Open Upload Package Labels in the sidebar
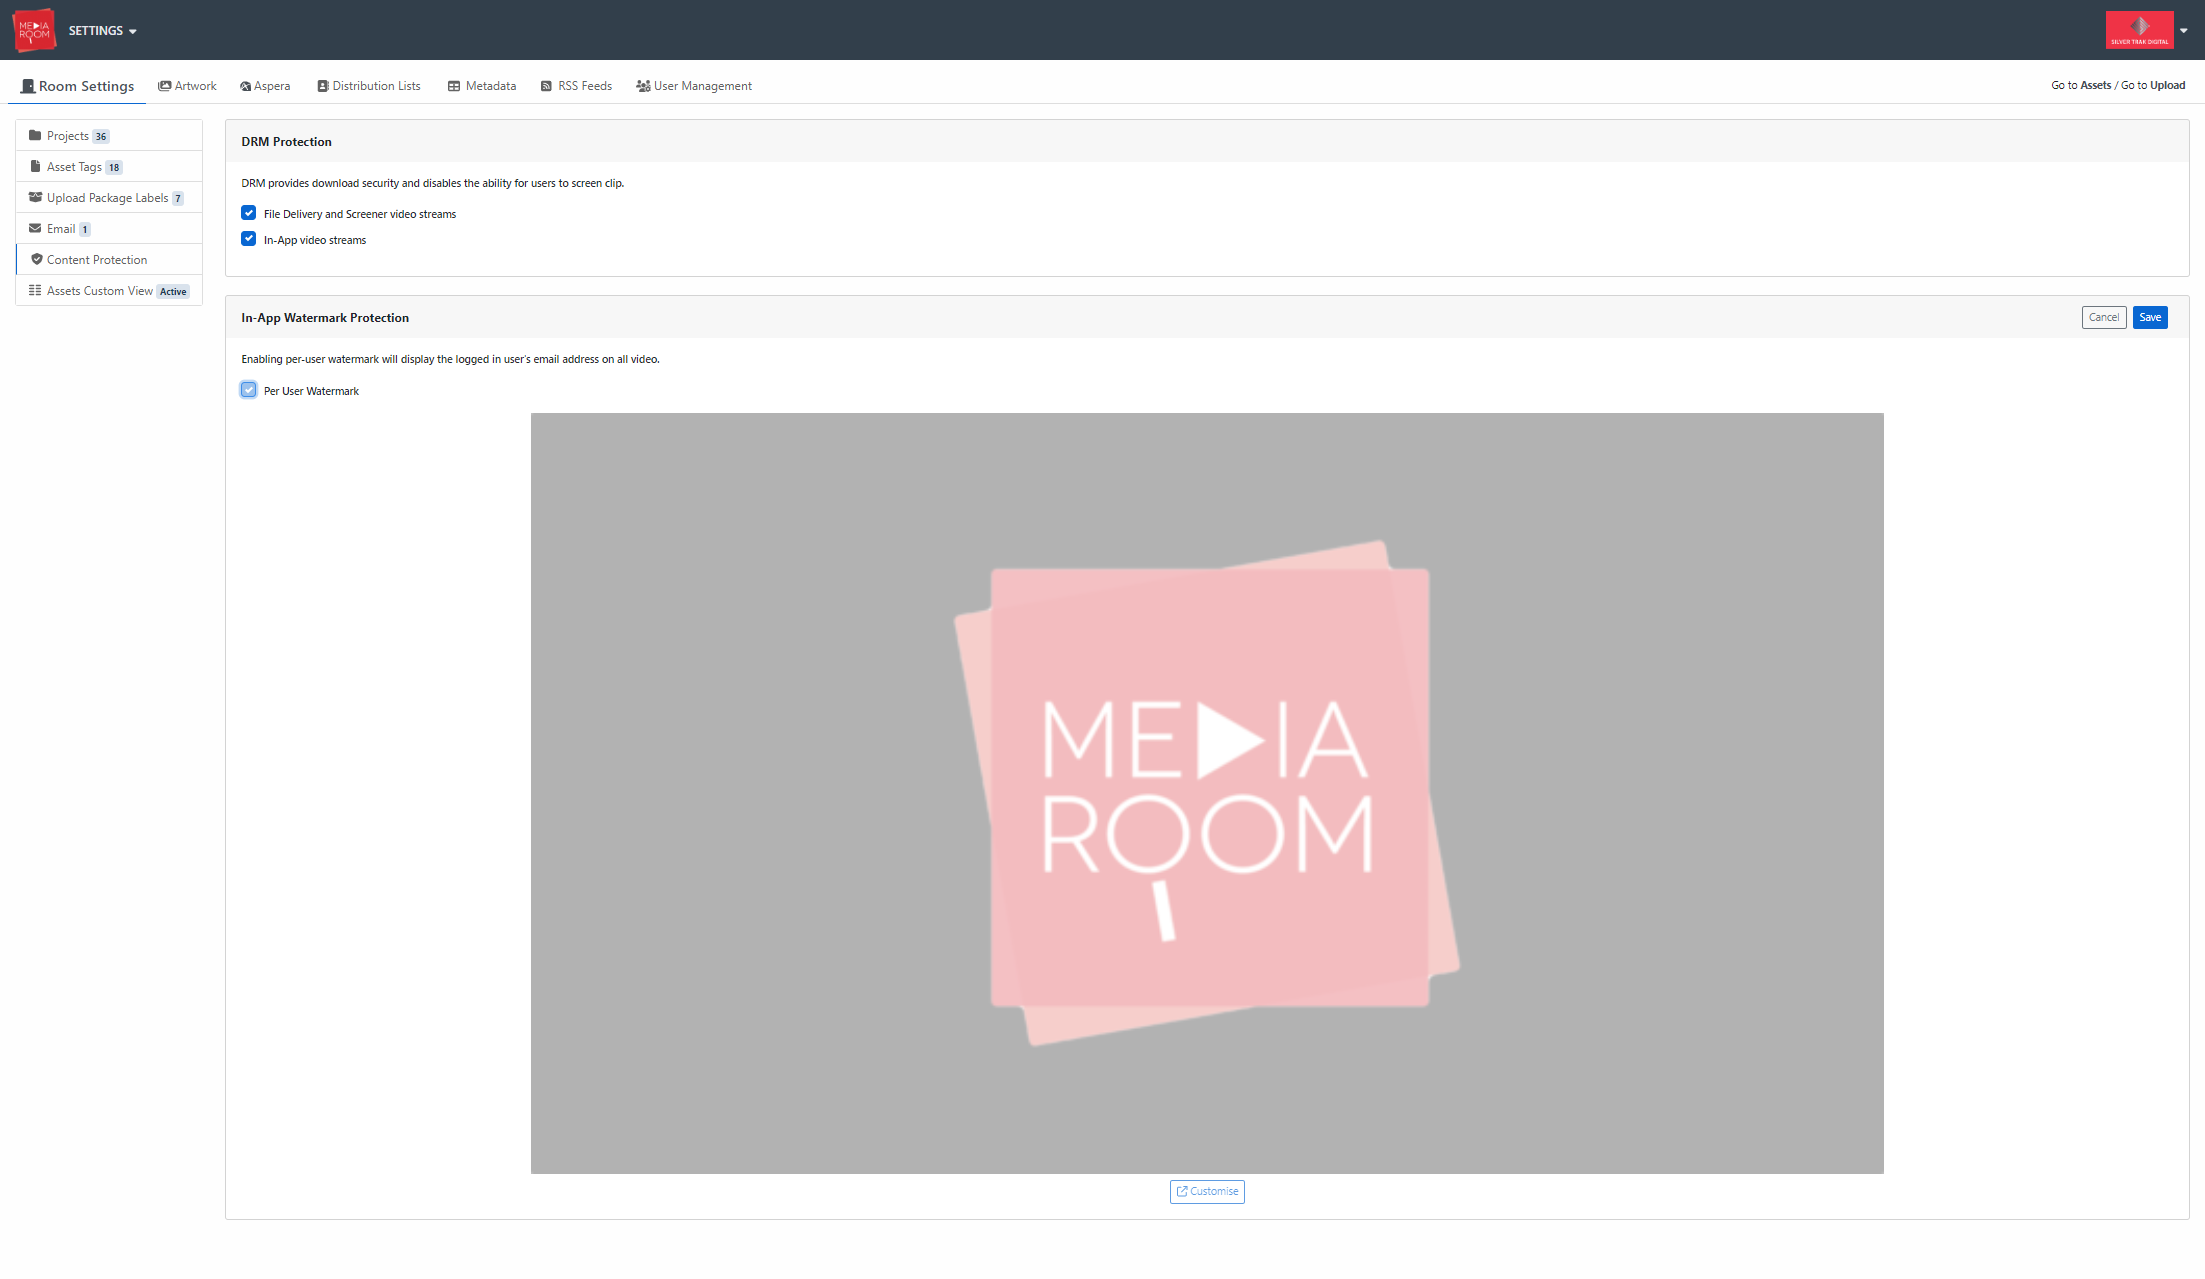The width and height of the screenshot is (2205, 1279). (109, 198)
